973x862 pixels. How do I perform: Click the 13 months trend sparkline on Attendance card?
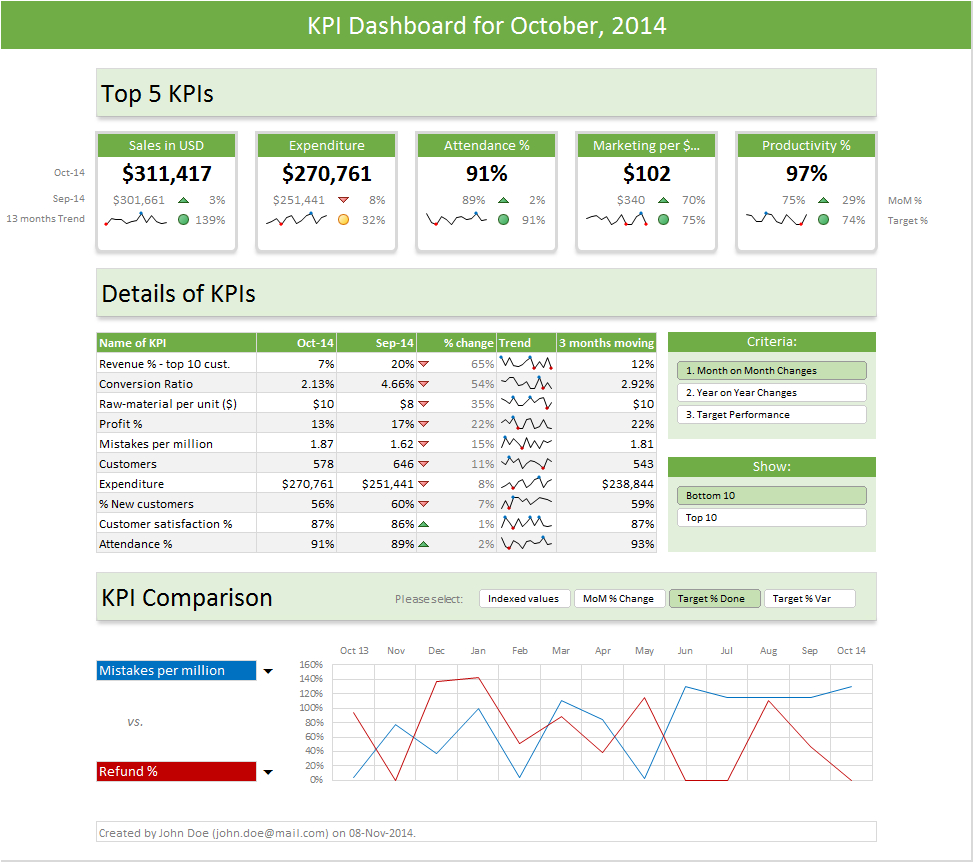457,219
